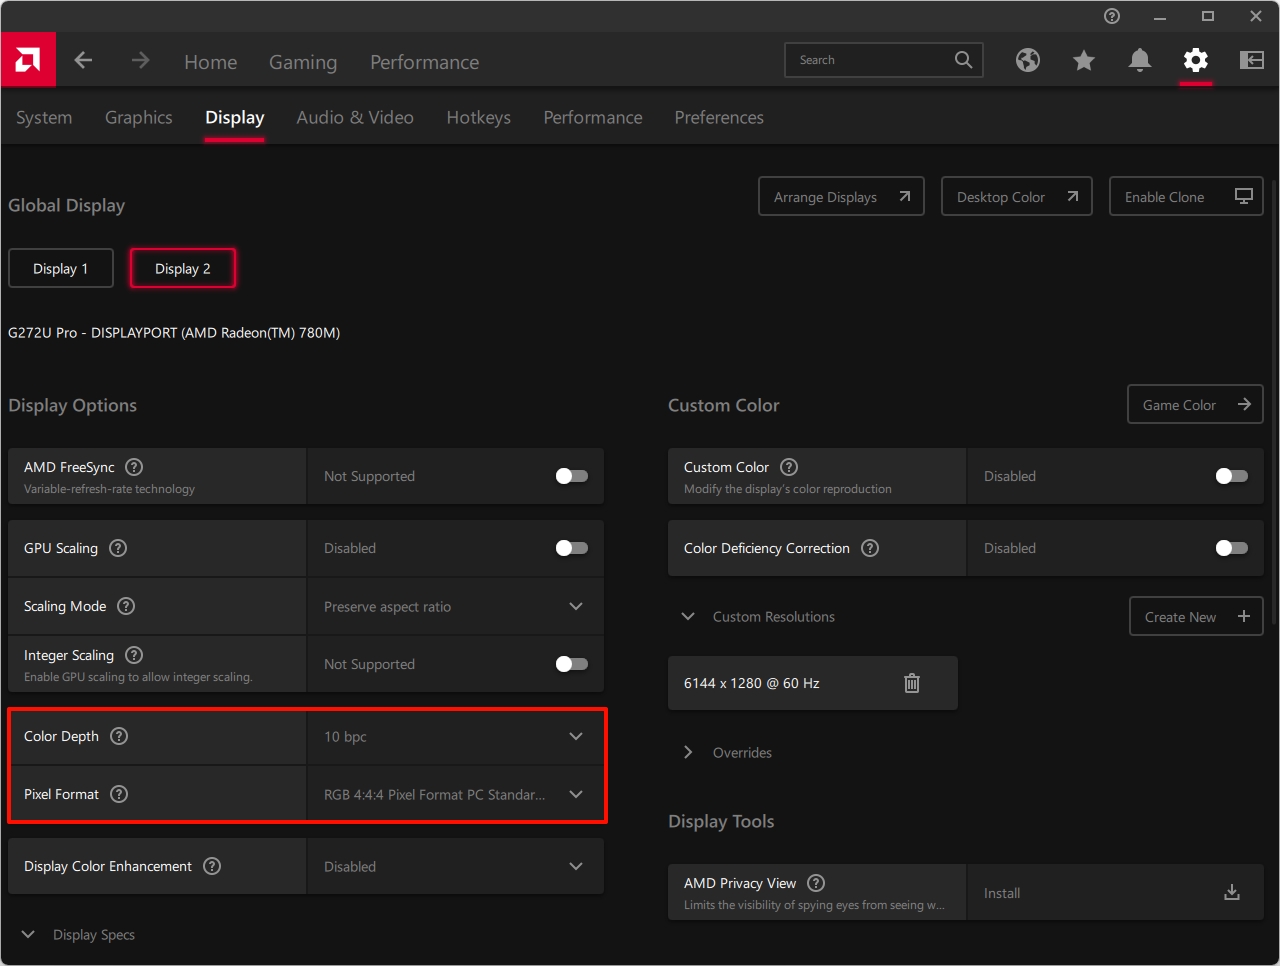Select the Display 1 button
1280x966 pixels.
60,268
